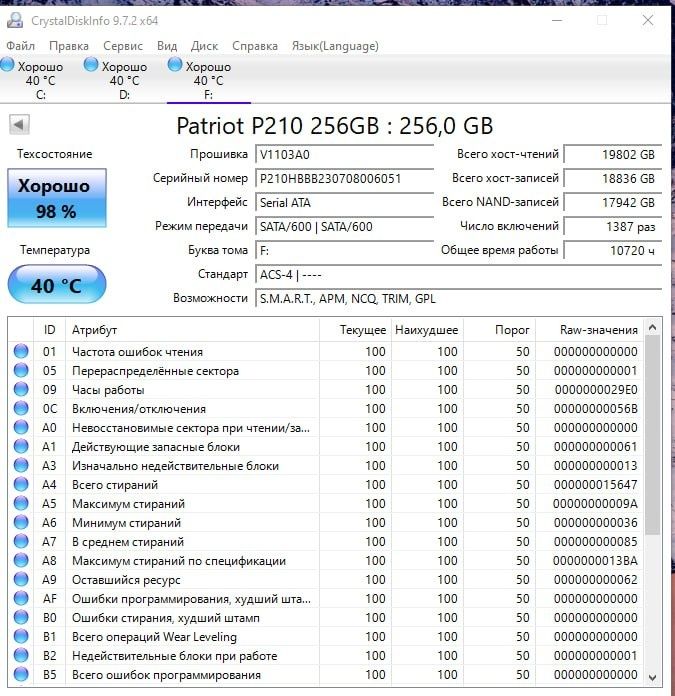
Task: Click status orb for attribute B0 row
Action: coord(21,617)
